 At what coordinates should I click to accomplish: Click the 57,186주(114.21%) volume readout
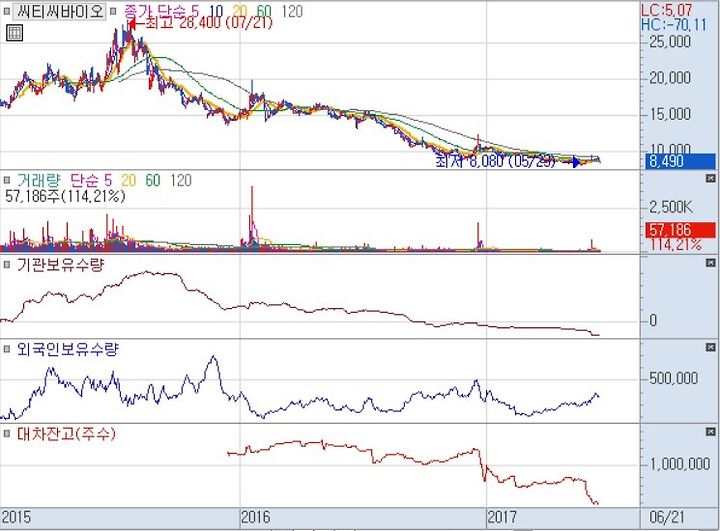point(65,196)
